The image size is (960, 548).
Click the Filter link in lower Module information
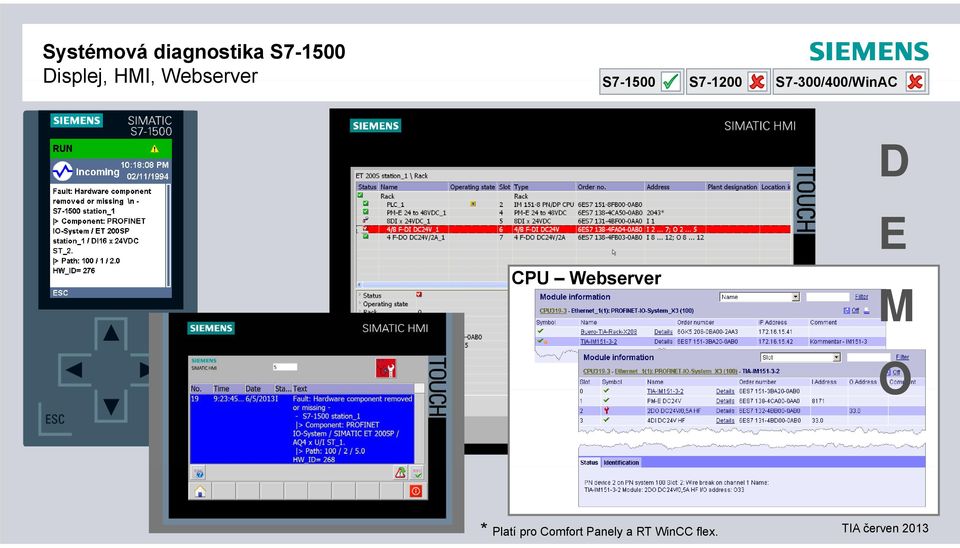point(902,357)
